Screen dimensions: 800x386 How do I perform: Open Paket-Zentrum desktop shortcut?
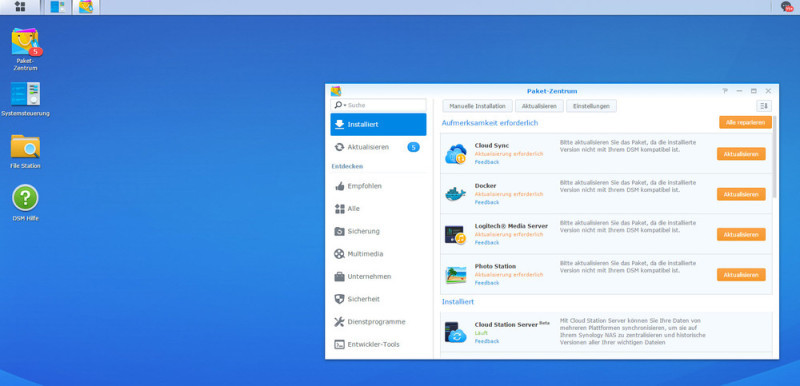(25, 49)
